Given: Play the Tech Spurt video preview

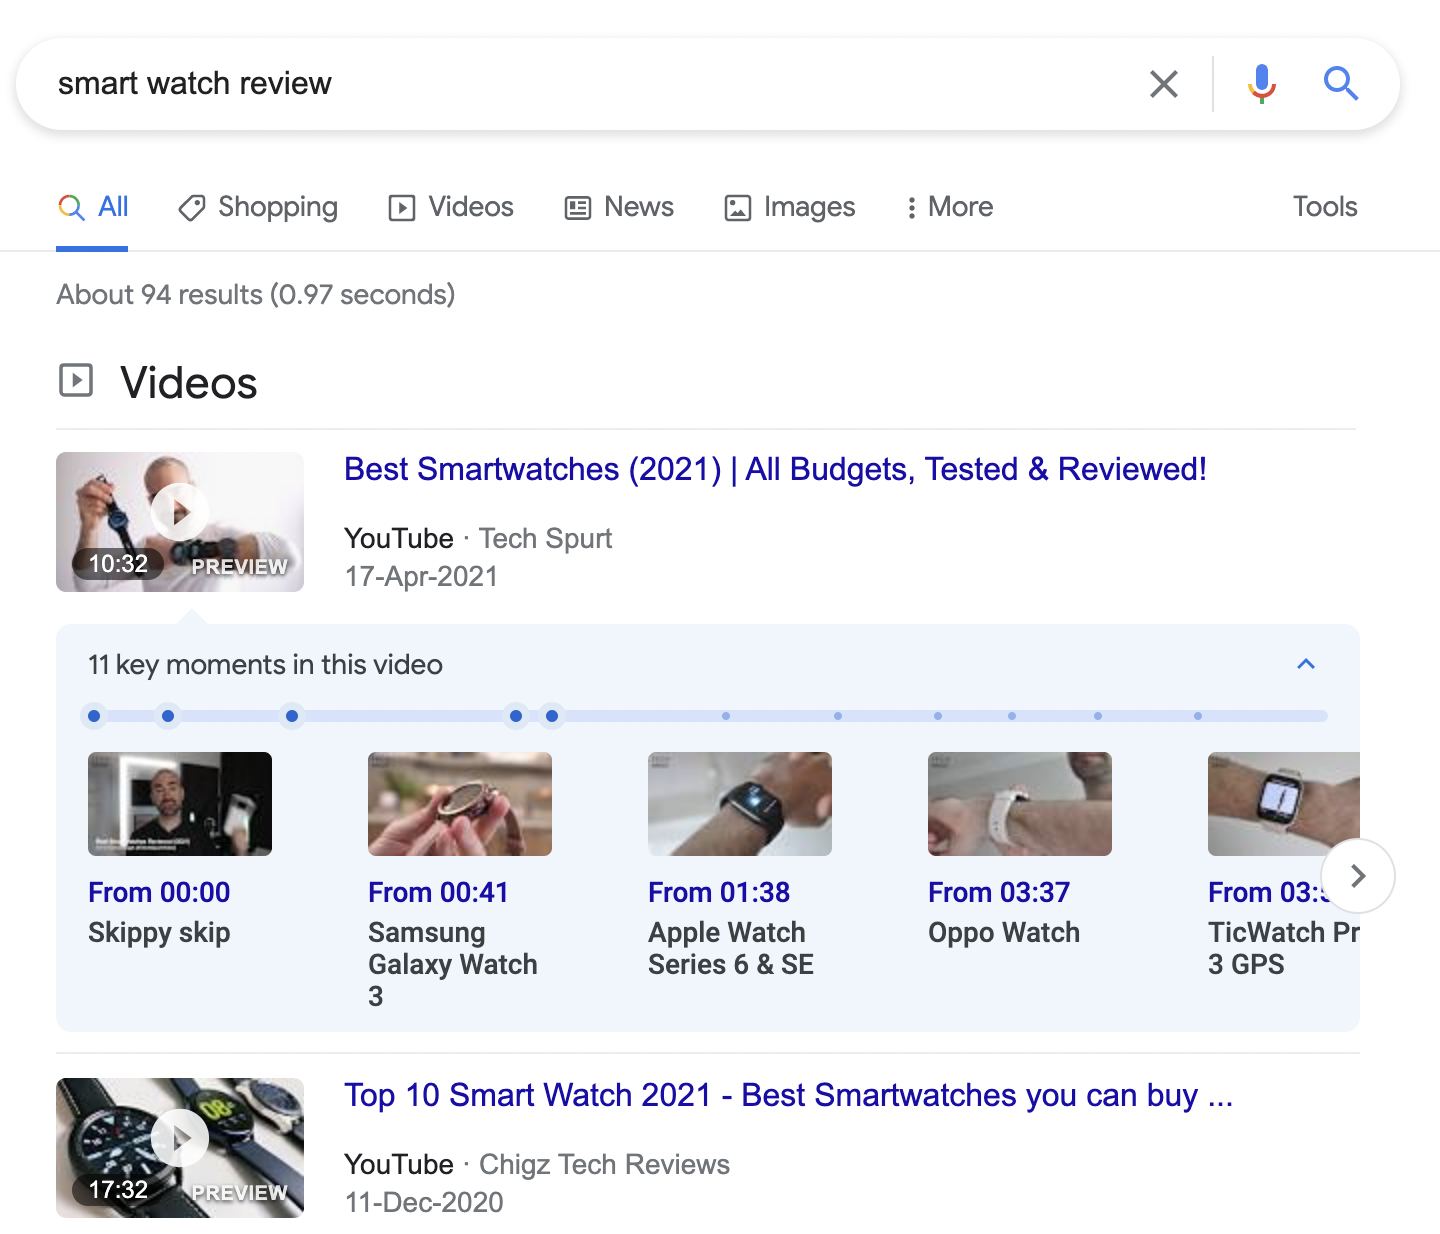Looking at the screenshot, I should pyautogui.click(x=180, y=522).
